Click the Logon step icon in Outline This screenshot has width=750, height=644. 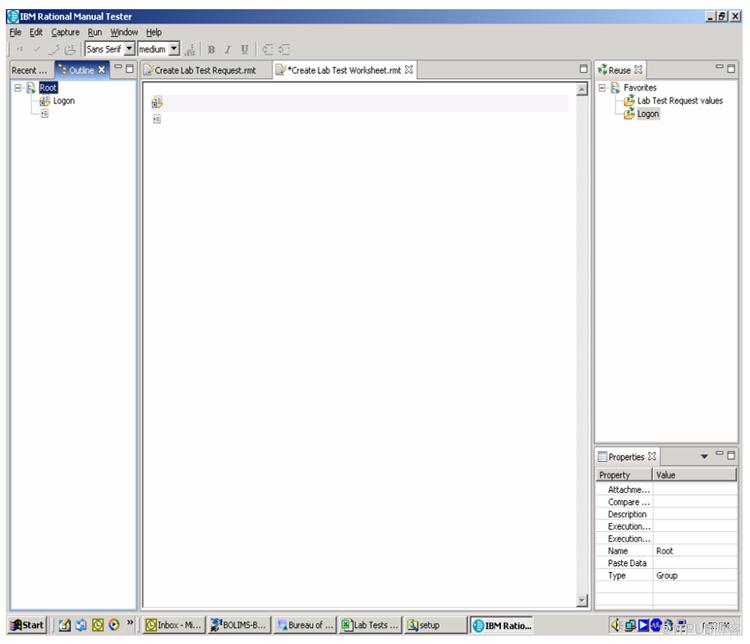[44, 101]
